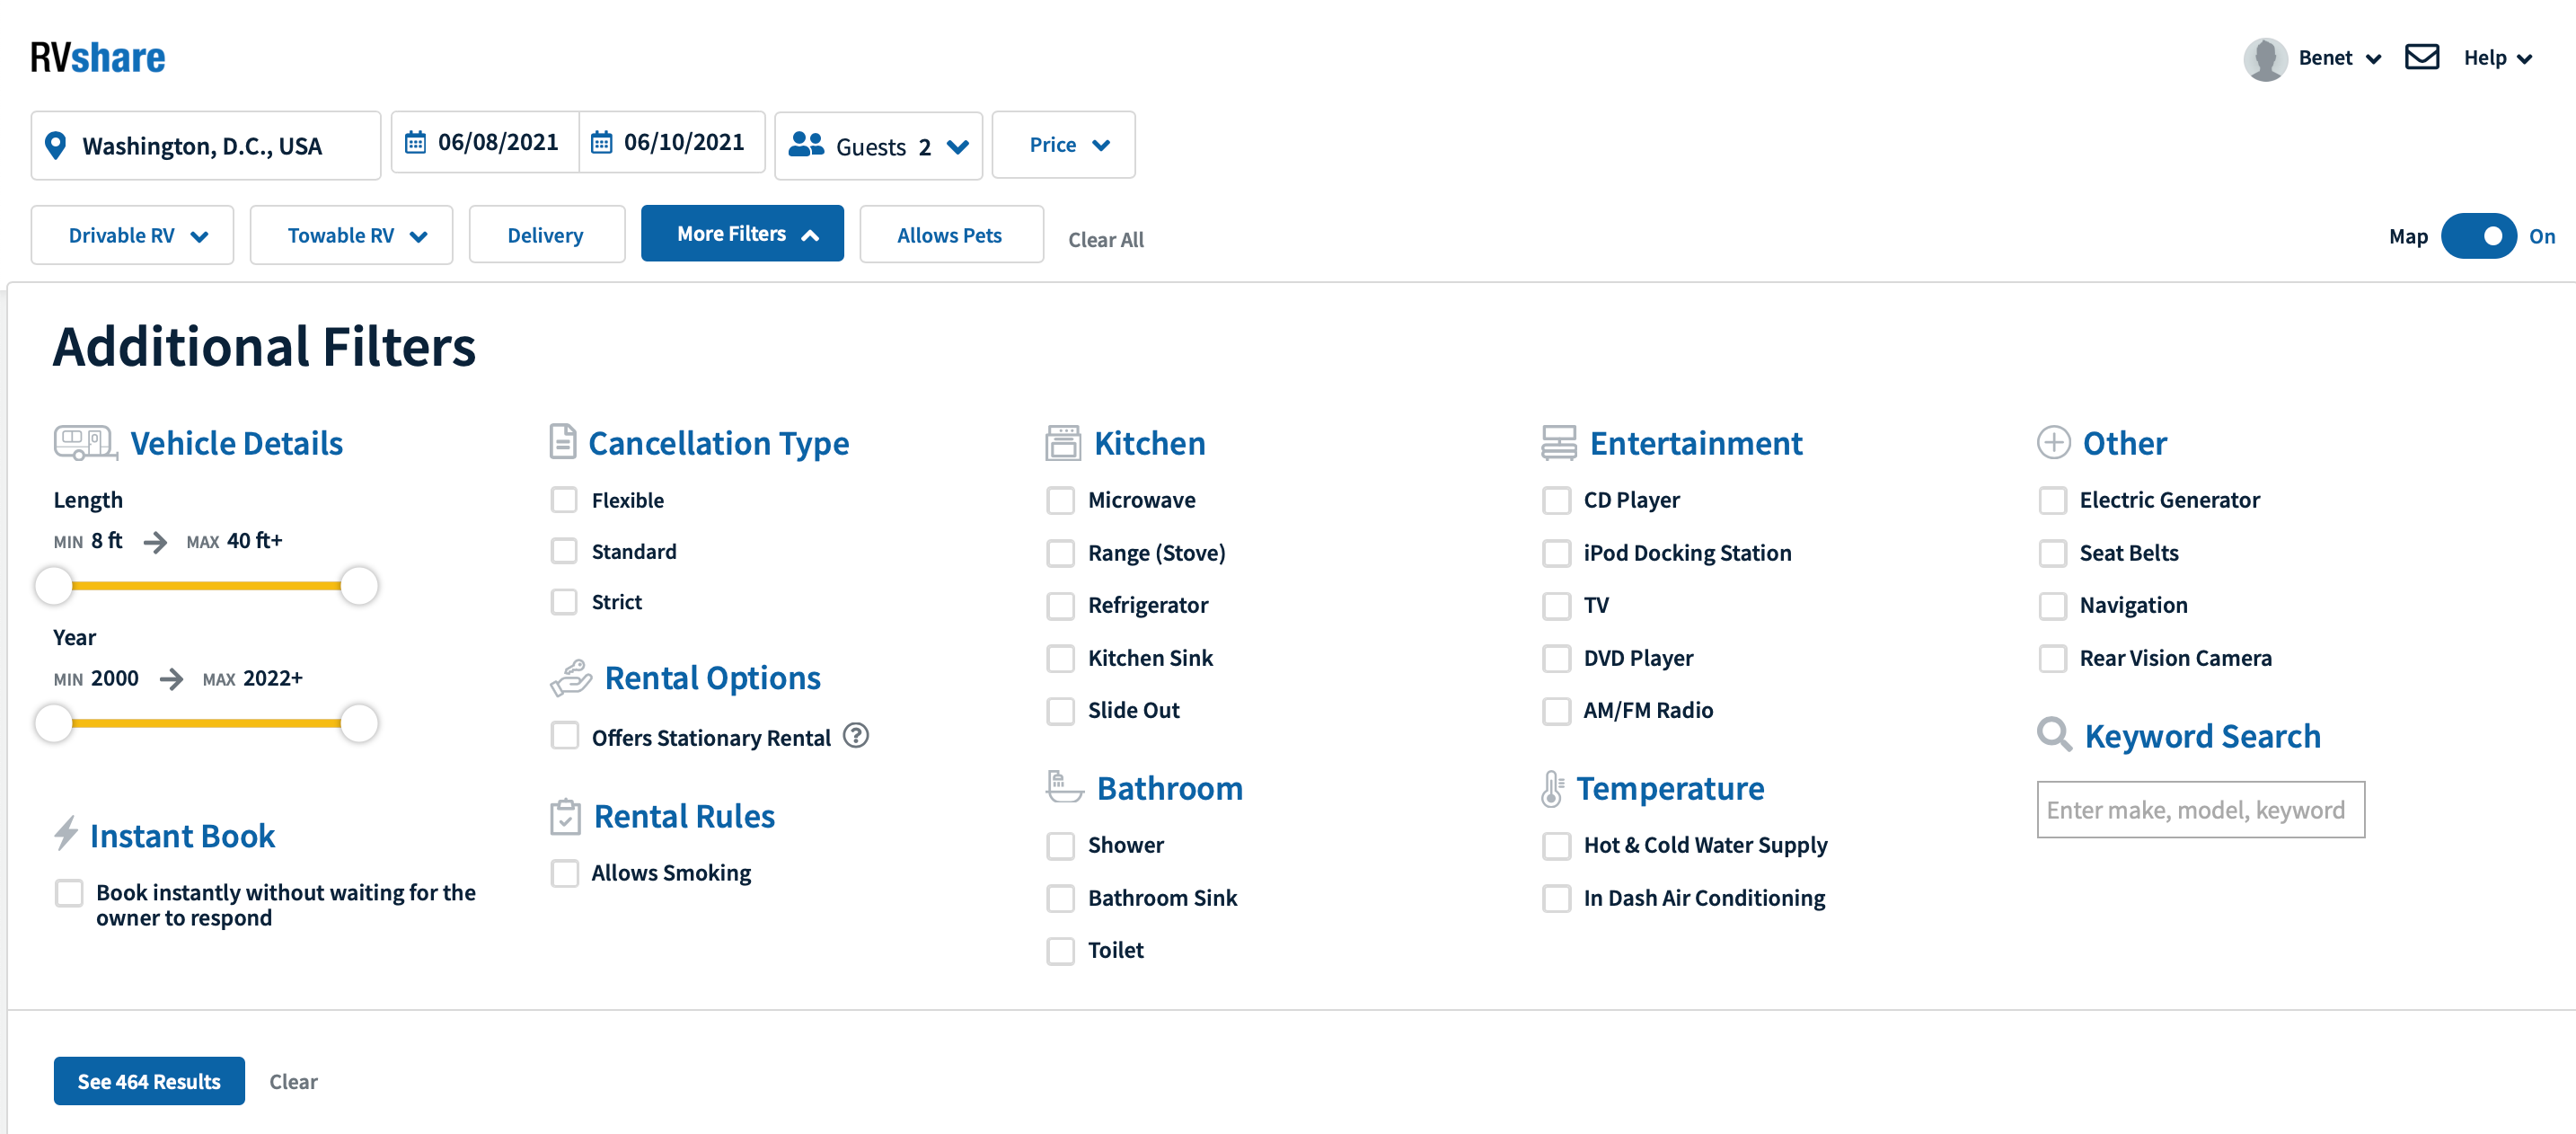The width and height of the screenshot is (2576, 1134).
Task: Click the Keyword Search magnifier icon
Action: coord(2053,735)
